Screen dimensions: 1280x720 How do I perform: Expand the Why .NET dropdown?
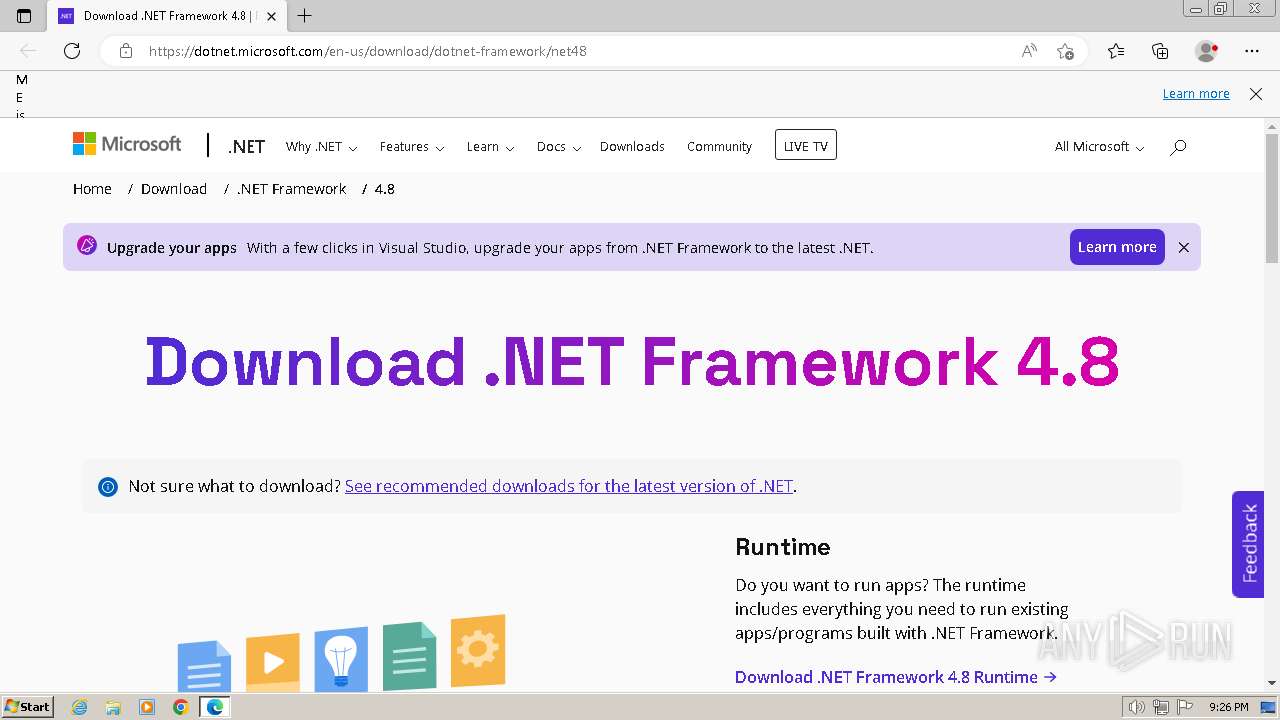pyautogui.click(x=321, y=147)
